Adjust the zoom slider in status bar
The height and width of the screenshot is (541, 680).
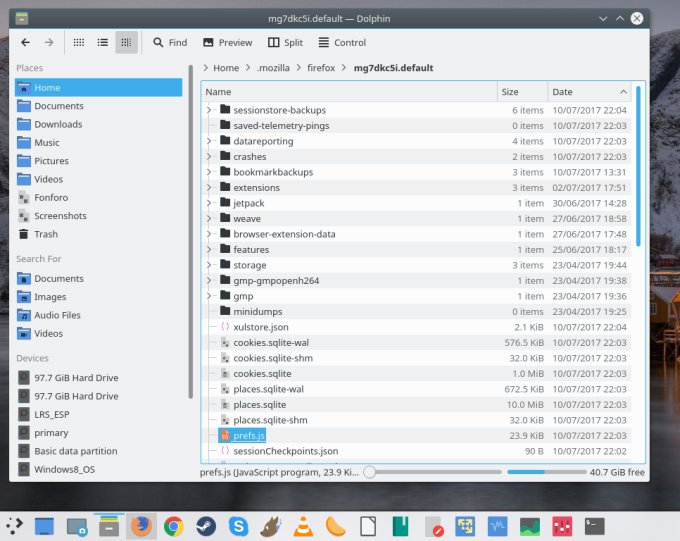[x=369, y=472]
